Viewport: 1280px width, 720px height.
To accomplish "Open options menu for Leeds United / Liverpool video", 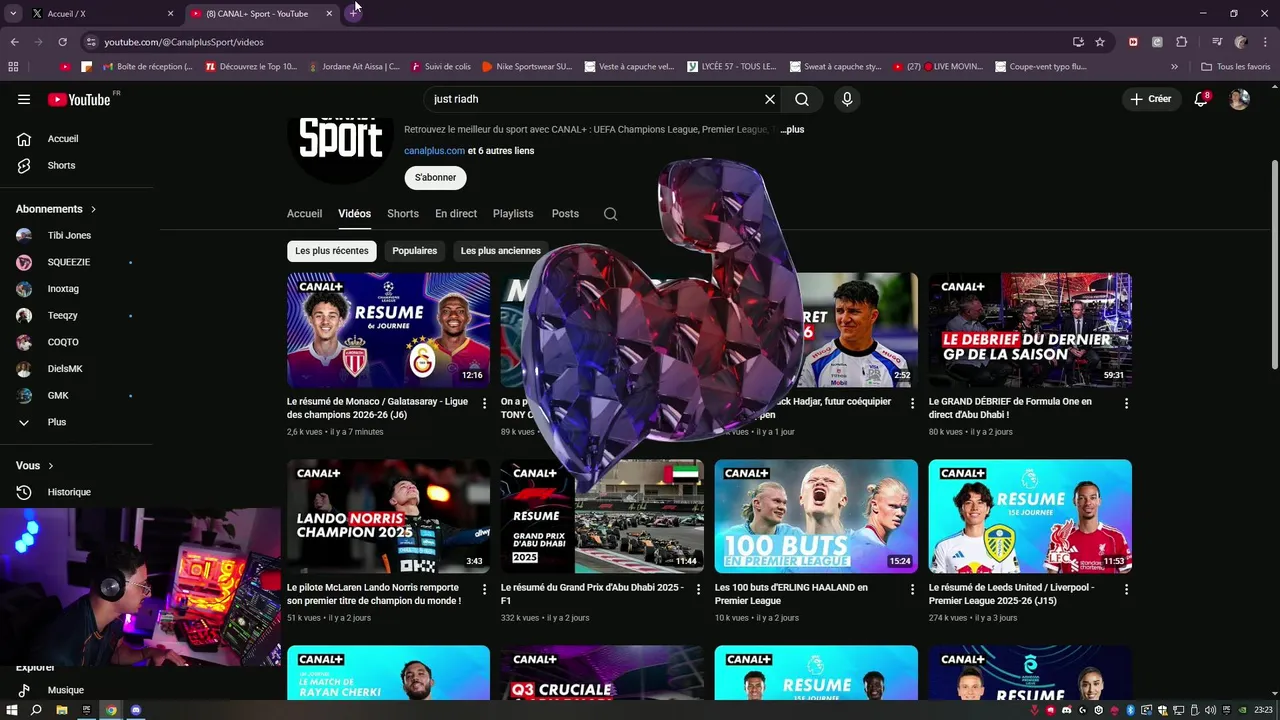I will 1126,589.
